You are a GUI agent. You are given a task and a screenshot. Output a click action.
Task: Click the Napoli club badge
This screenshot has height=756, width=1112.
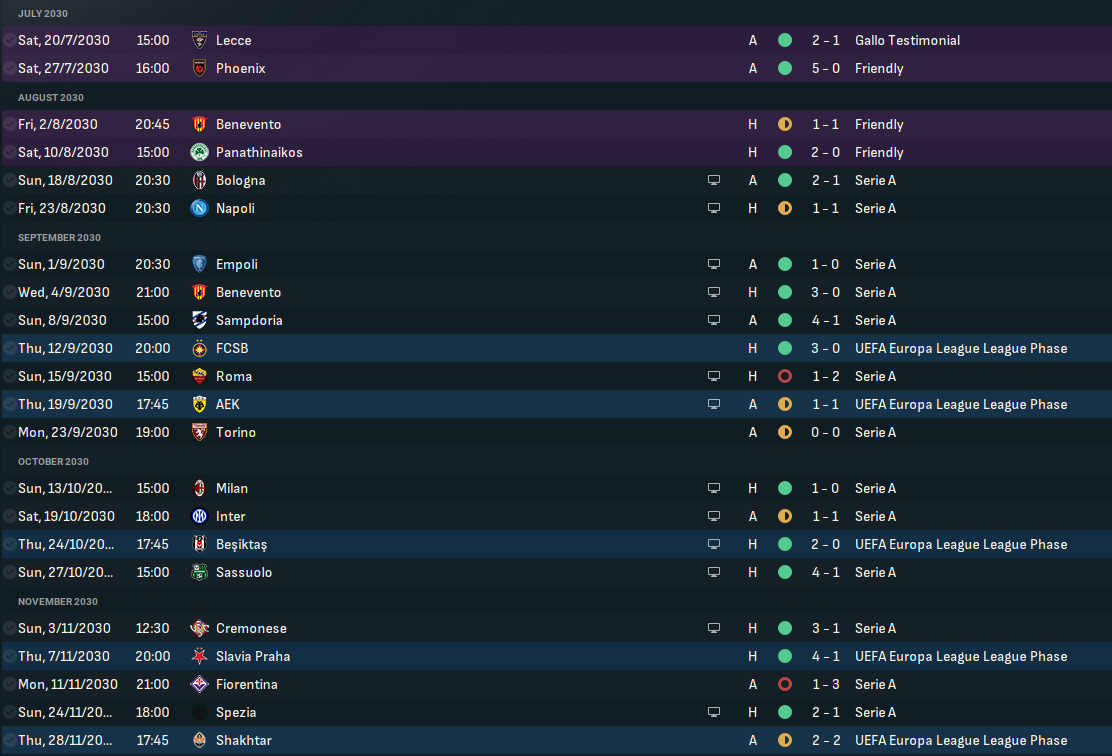[199, 208]
